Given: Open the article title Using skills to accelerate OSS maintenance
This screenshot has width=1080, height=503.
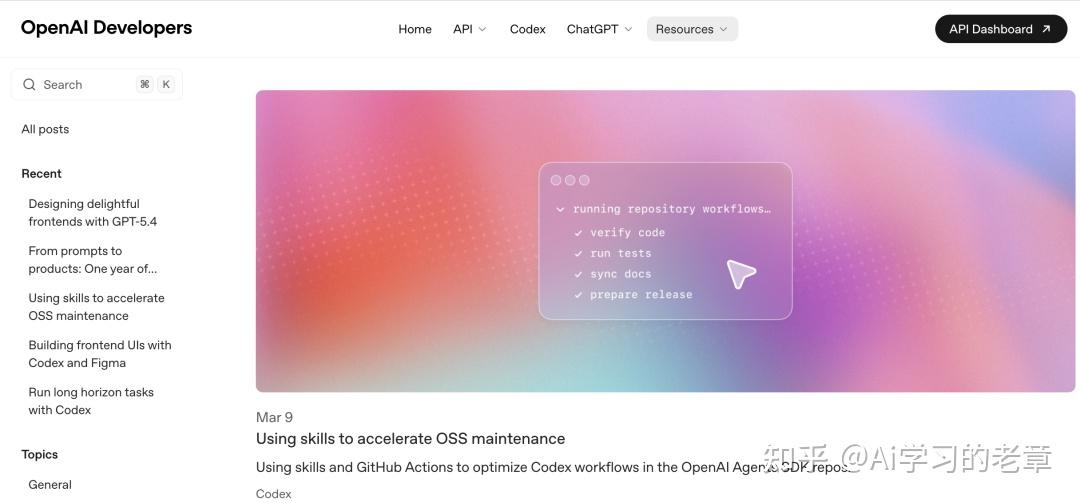Looking at the screenshot, I should click(410, 439).
